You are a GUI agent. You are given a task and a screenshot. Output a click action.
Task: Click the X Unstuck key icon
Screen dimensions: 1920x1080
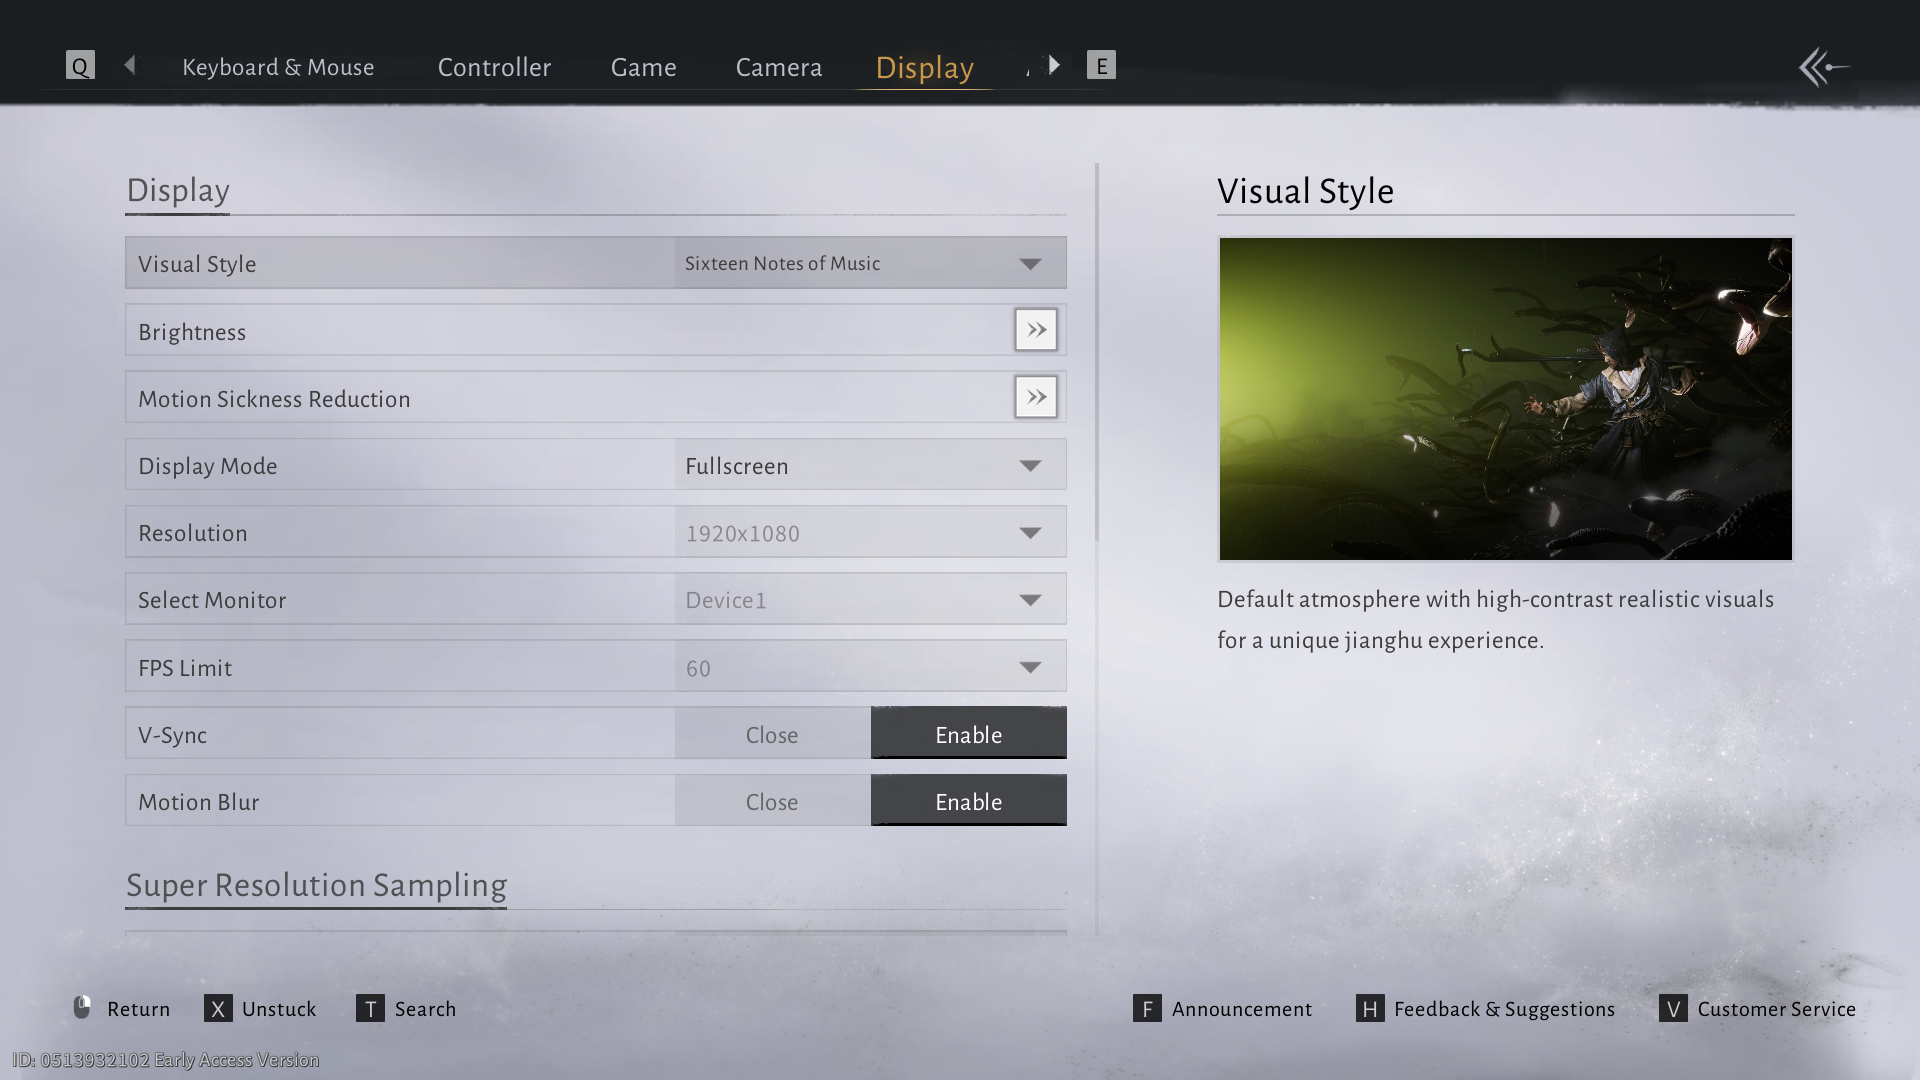coord(218,1008)
